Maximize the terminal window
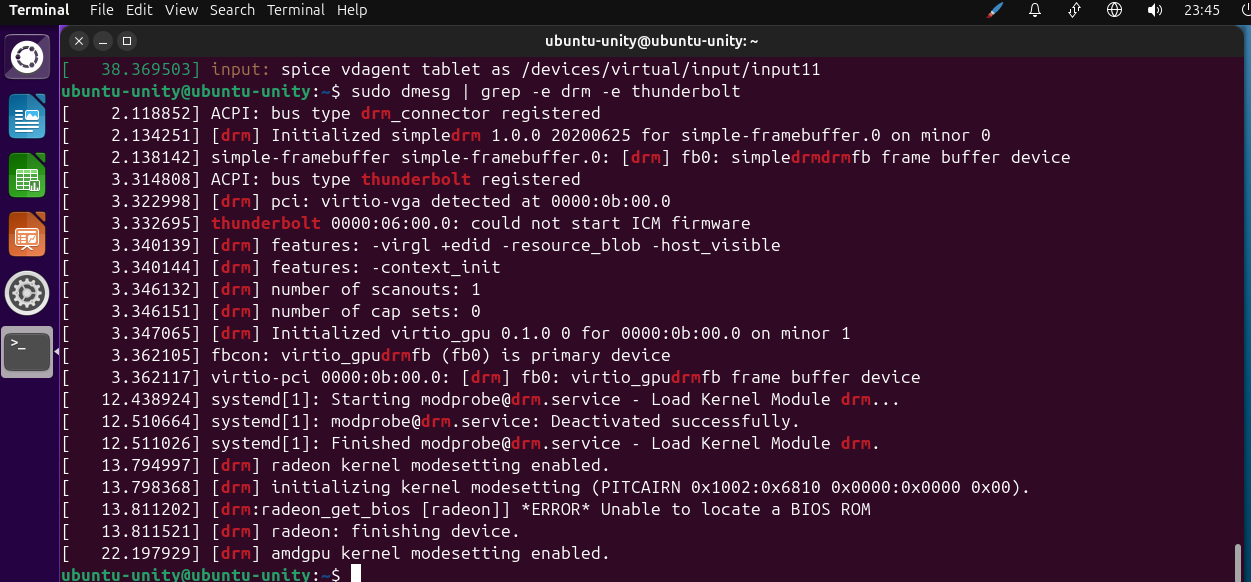 tap(126, 41)
